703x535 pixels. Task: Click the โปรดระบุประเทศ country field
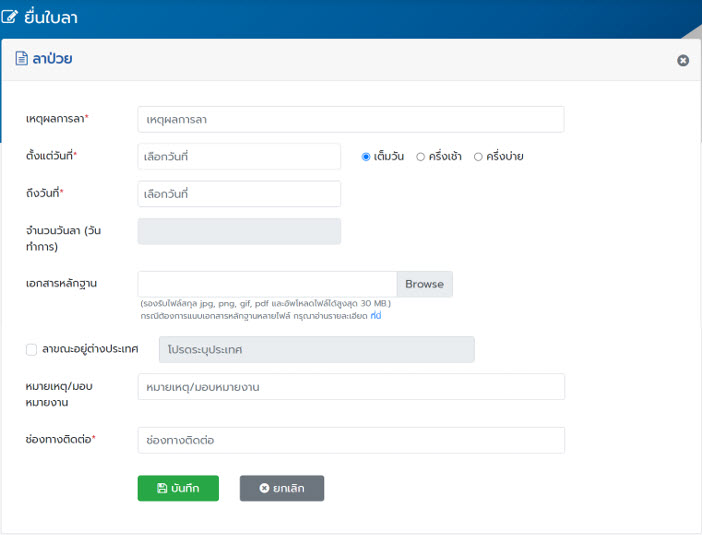tap(316, 350)
